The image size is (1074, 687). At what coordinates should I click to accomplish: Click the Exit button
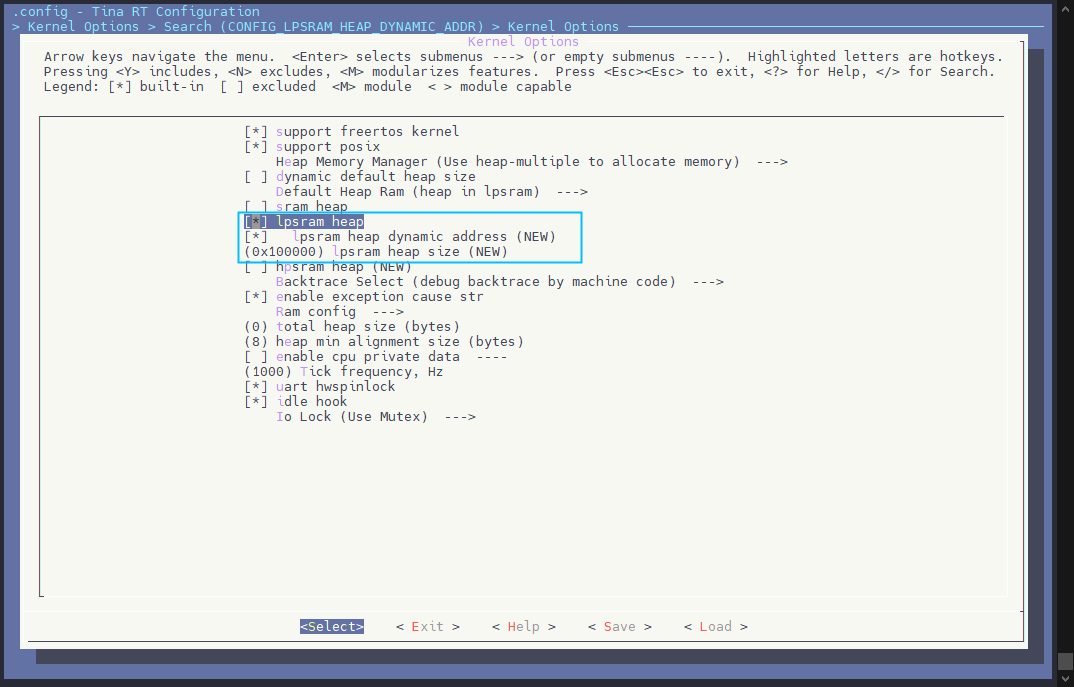pyautogui.click(x=427, y=627)
